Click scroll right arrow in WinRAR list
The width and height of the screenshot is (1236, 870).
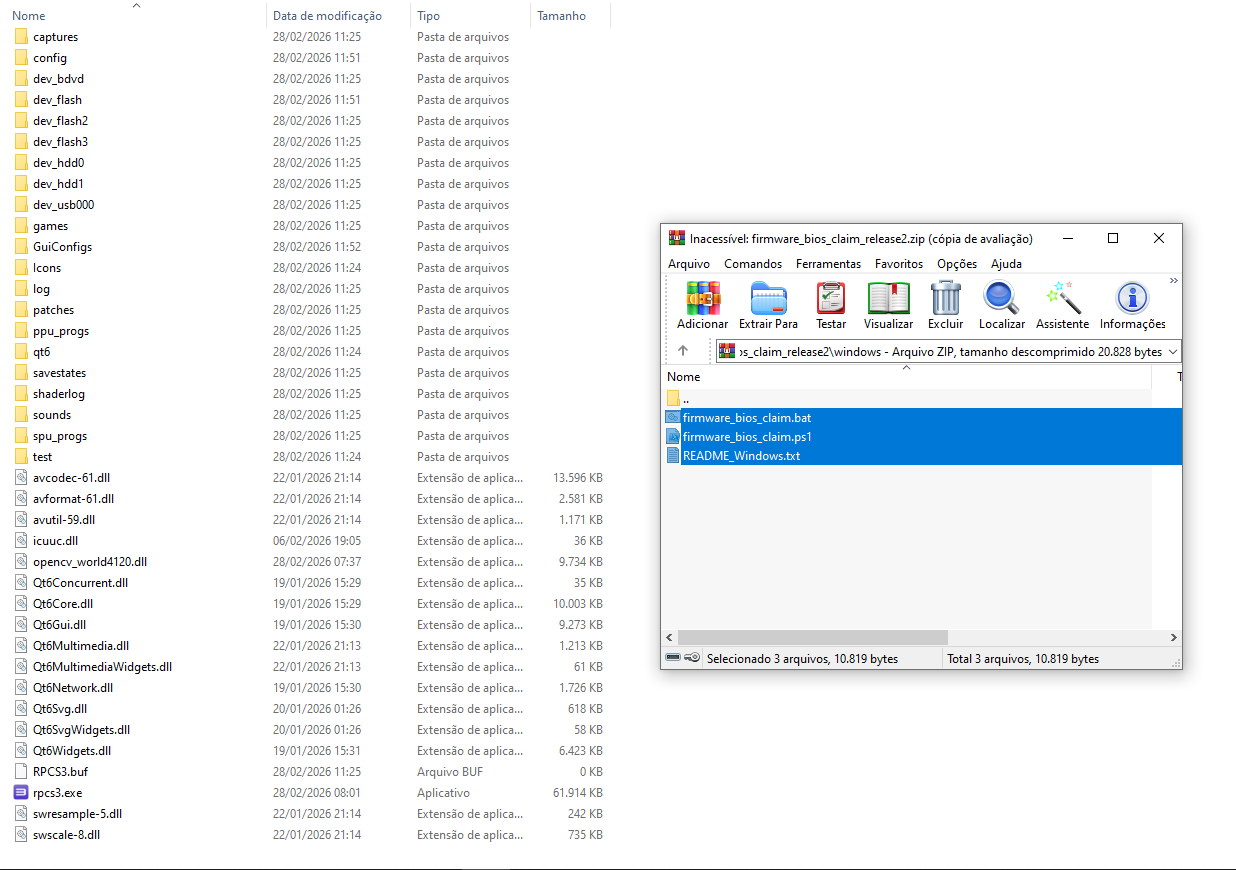(1173, 637)
